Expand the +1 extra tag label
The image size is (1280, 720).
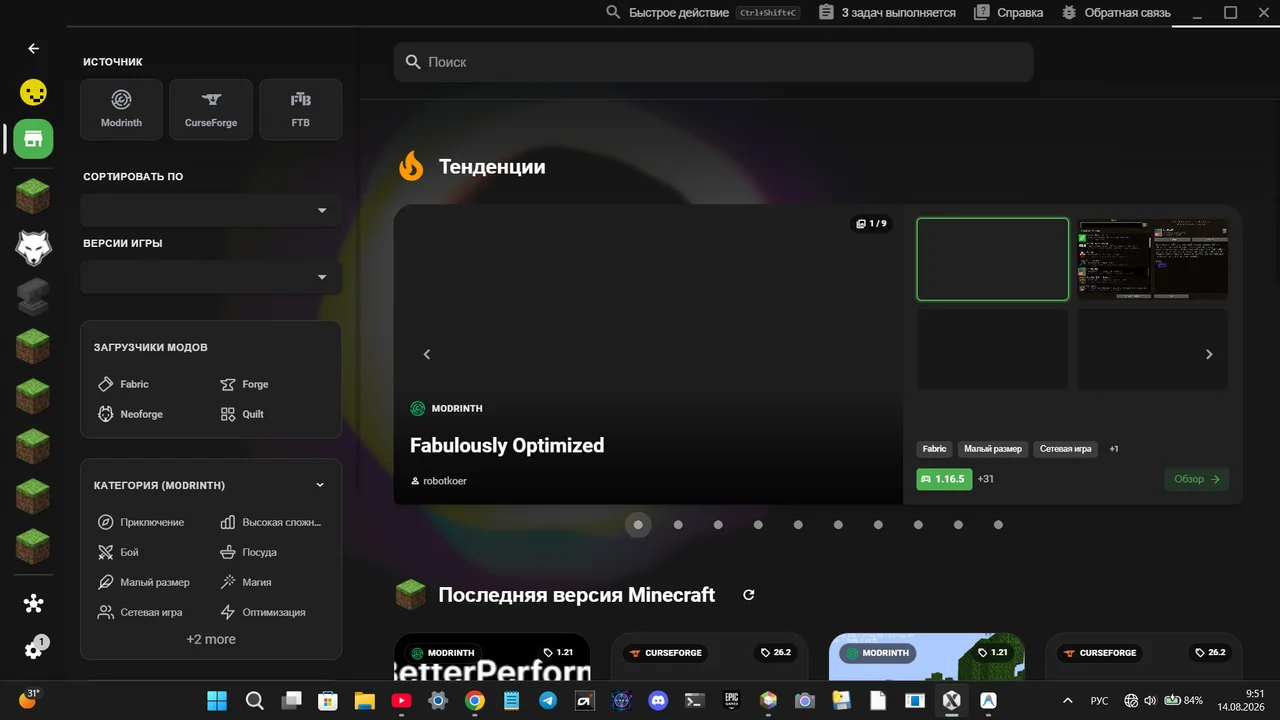(1114, 449)
